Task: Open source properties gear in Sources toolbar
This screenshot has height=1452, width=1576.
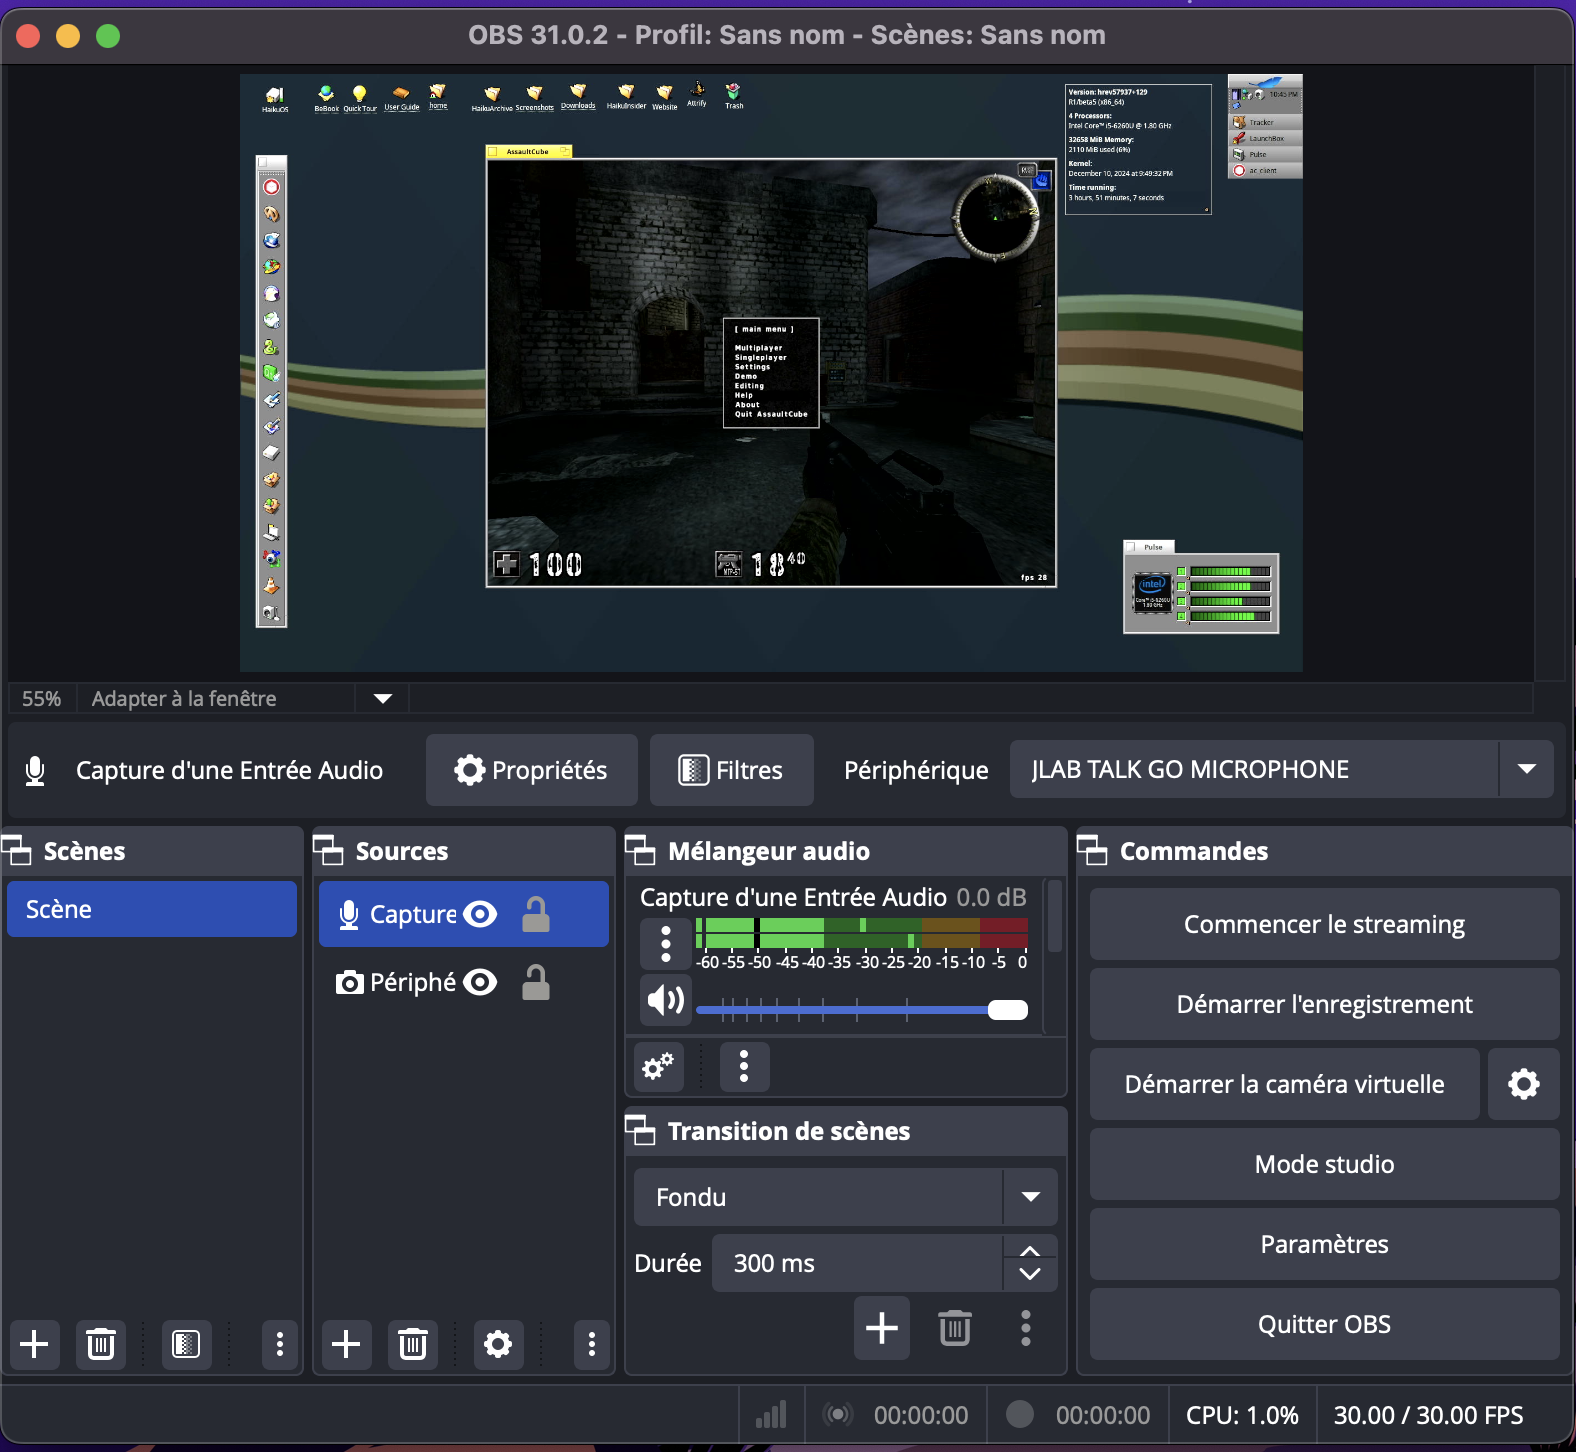Action: pos(498,1344)
